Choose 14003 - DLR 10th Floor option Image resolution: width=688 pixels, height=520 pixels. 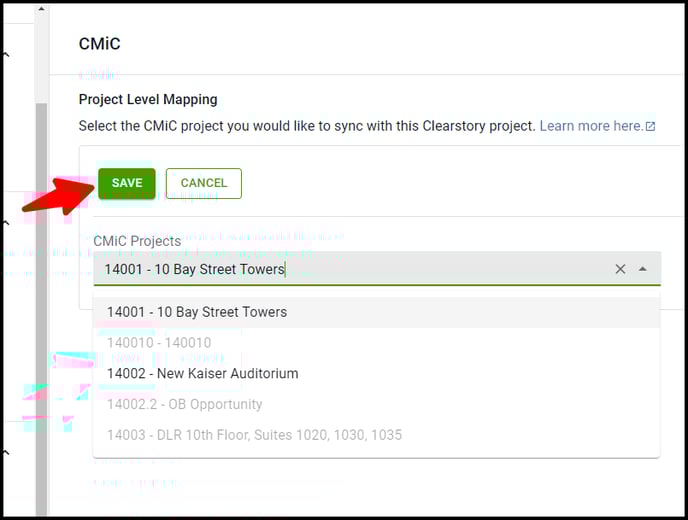(254, 435)
